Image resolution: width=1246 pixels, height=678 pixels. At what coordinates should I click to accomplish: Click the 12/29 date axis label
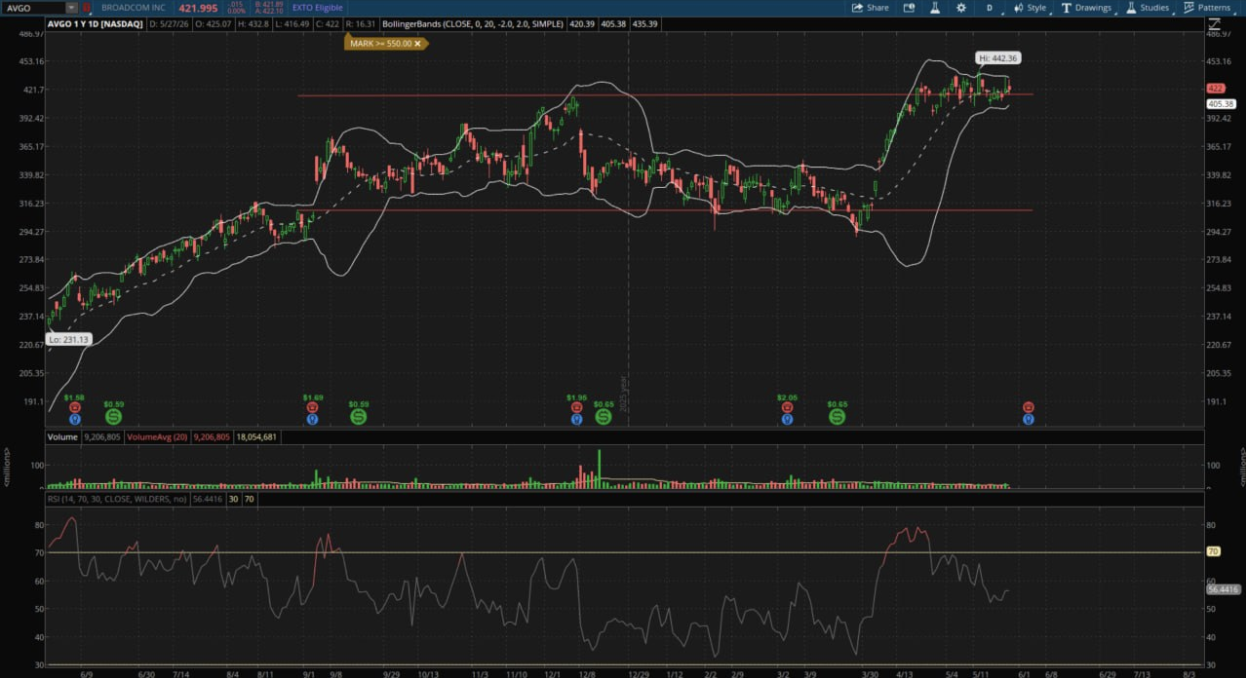pos(638,673)
